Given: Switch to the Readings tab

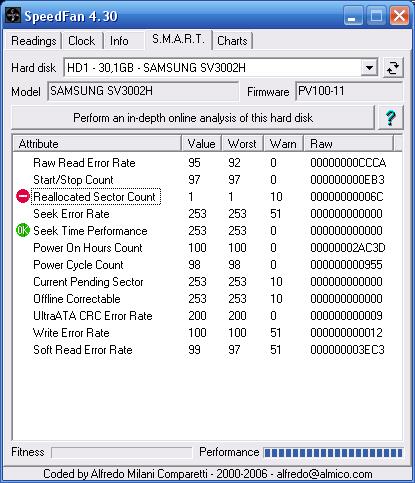Looking at the screenshot, I should 34,41.
